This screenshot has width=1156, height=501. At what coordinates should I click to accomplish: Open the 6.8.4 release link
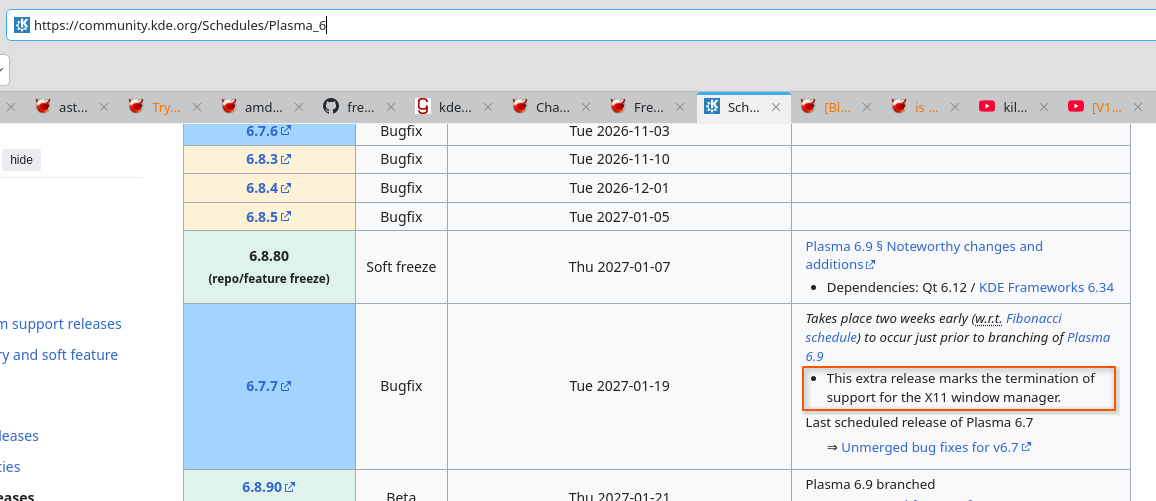(268, 188)
